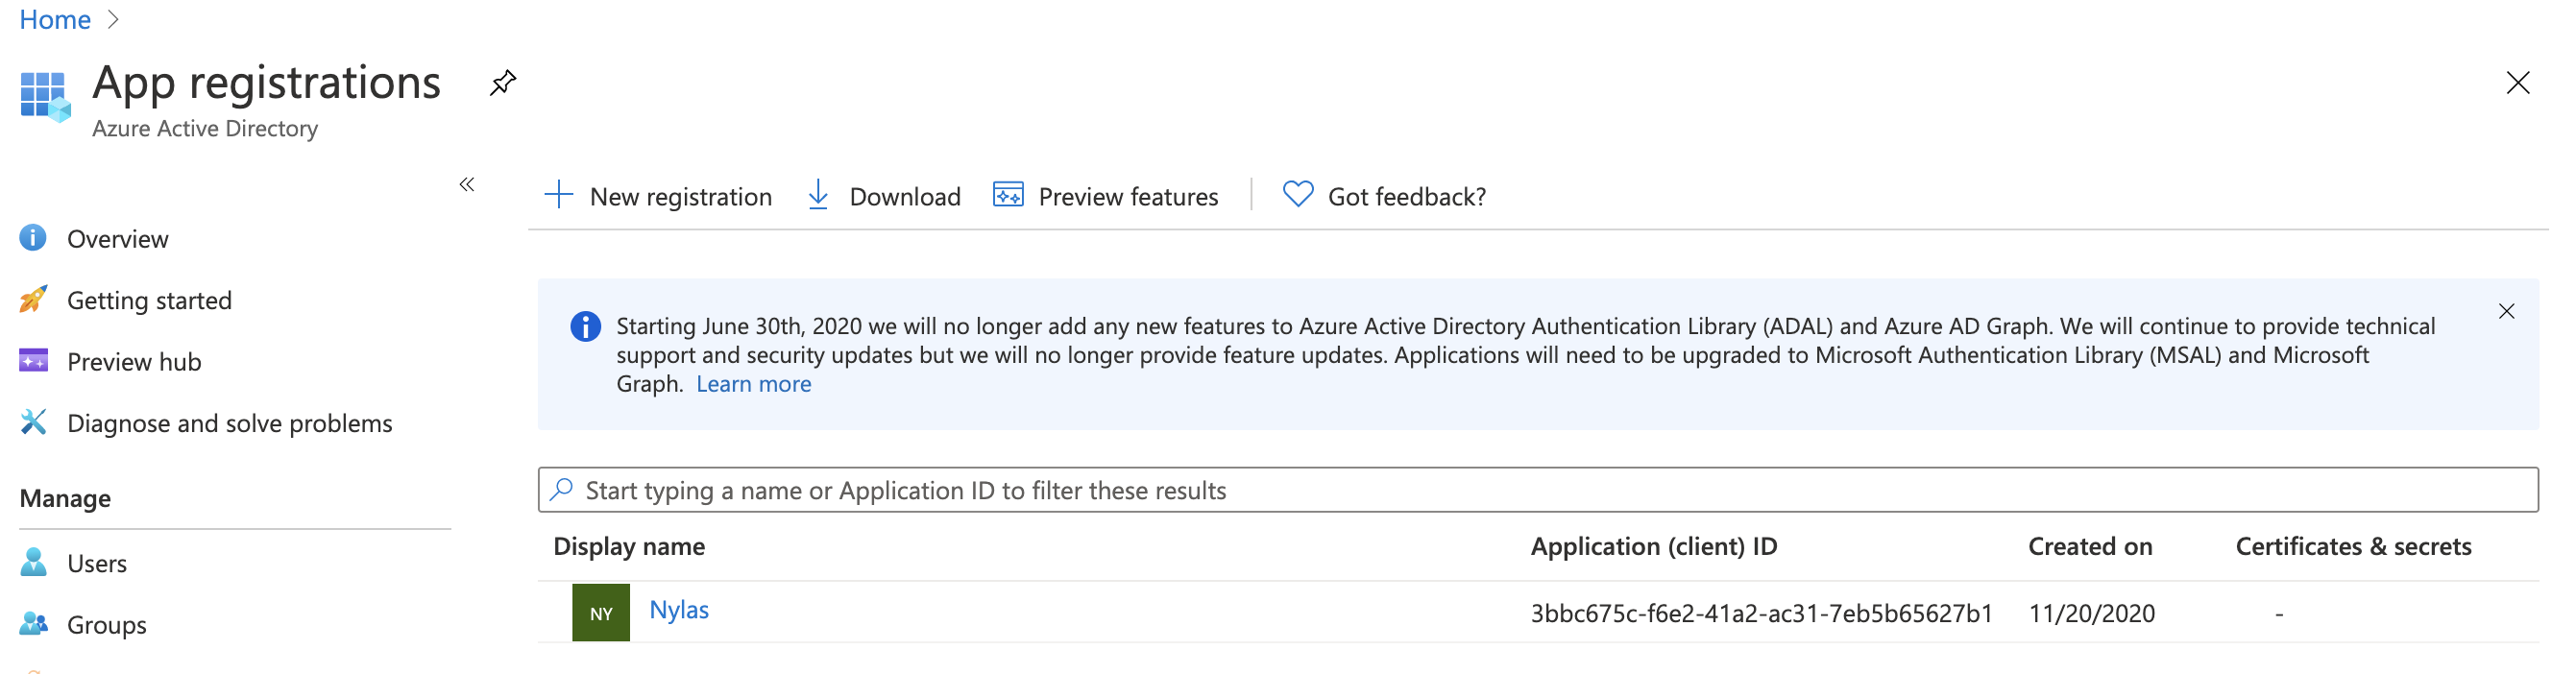Click the Download button label
The height and width of the screenshot is (674, 2576).
click(x=905, y=197)
